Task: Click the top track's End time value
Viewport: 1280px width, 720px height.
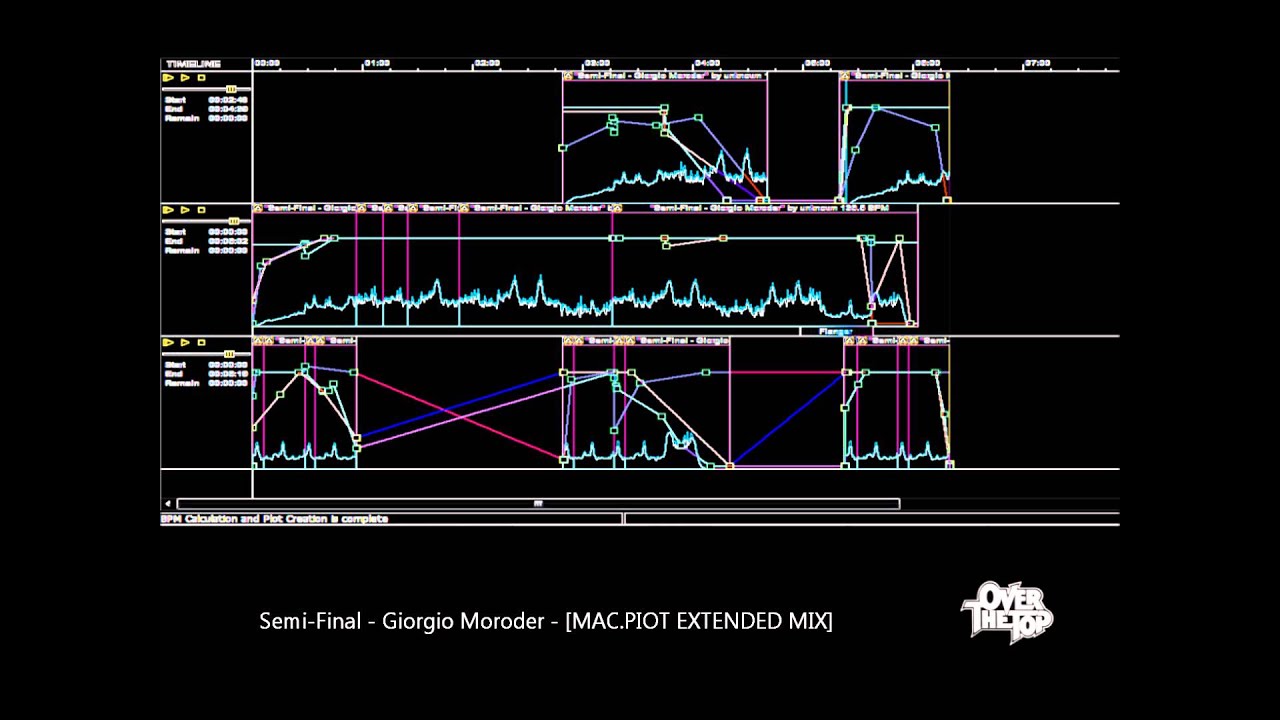Action: click(x=228, y=109)
